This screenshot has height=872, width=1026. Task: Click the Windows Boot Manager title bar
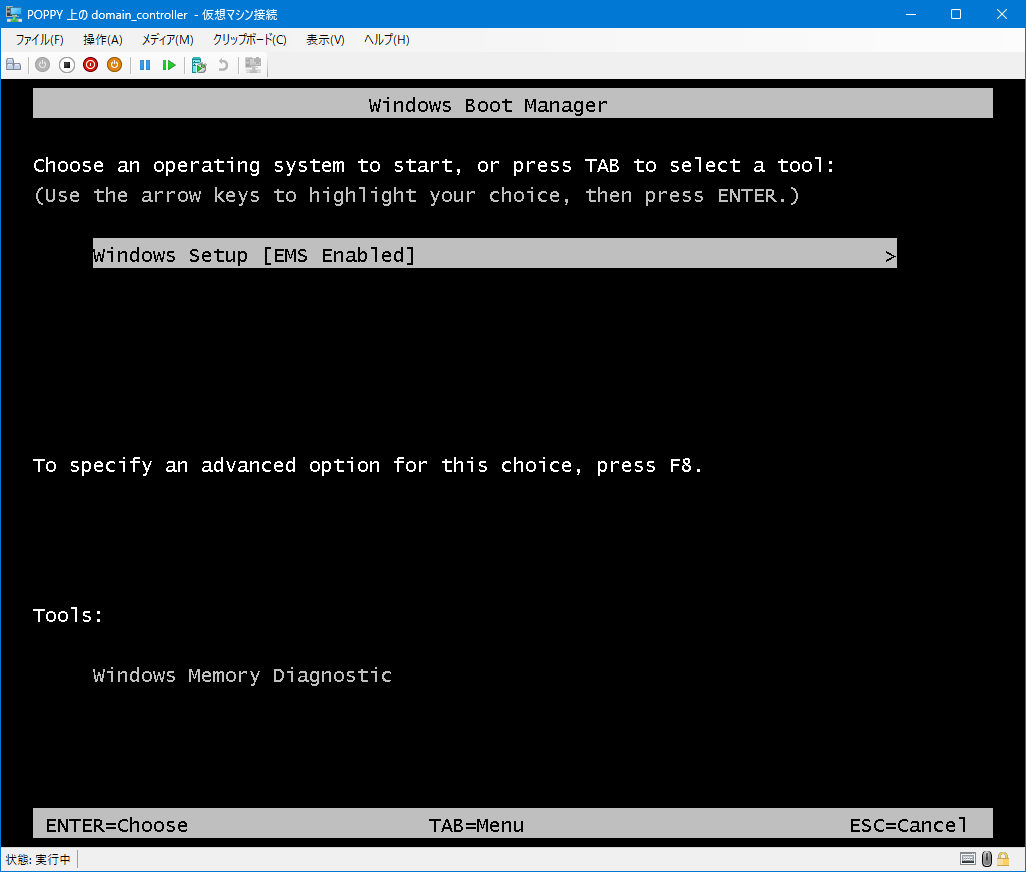point(513,103)
